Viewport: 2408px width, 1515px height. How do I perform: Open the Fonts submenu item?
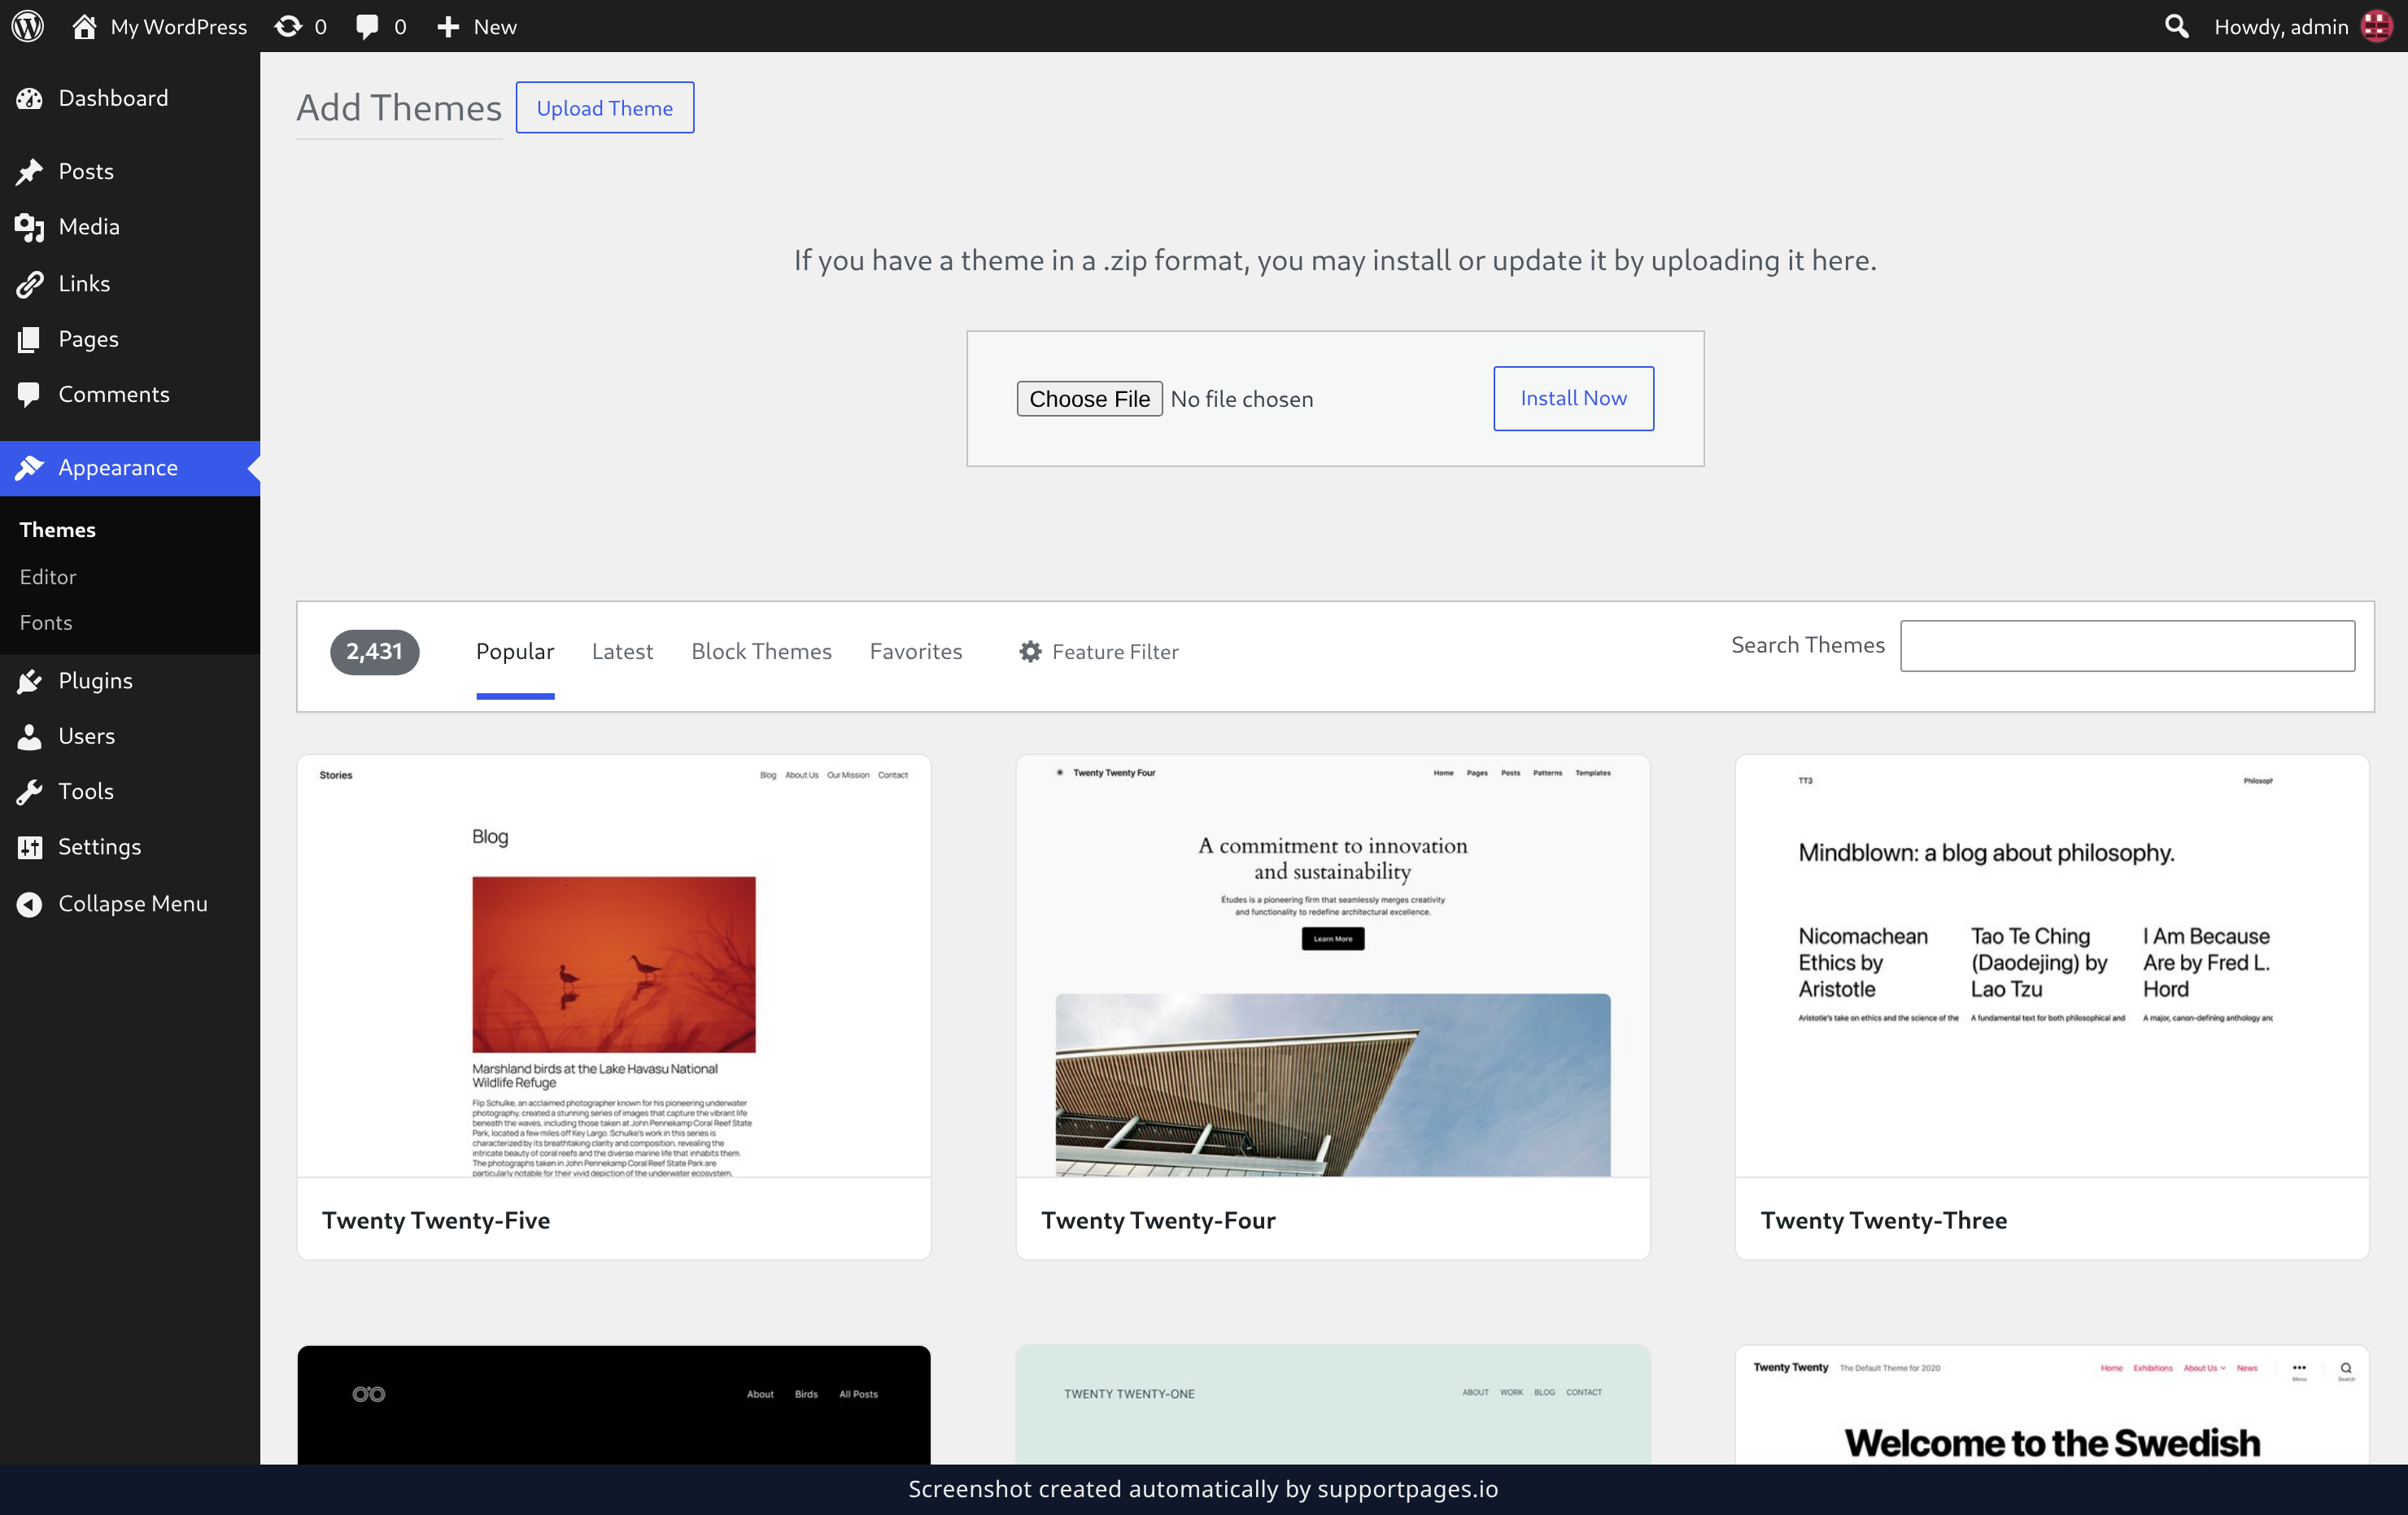tap(46, 622)
